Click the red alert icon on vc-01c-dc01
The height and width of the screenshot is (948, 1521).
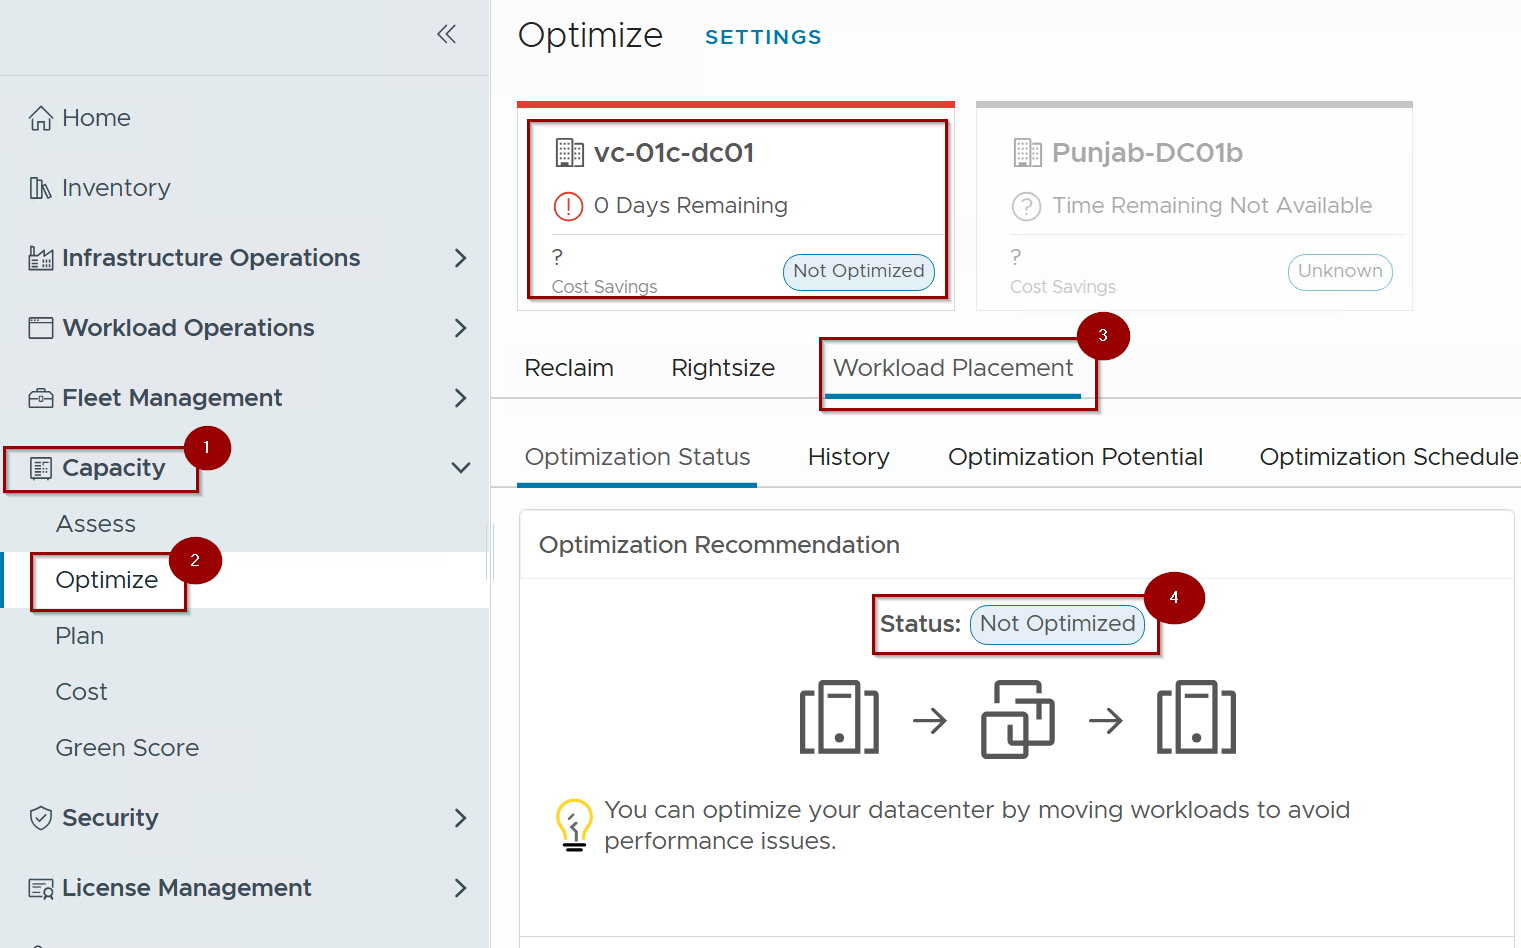[568, 206]
